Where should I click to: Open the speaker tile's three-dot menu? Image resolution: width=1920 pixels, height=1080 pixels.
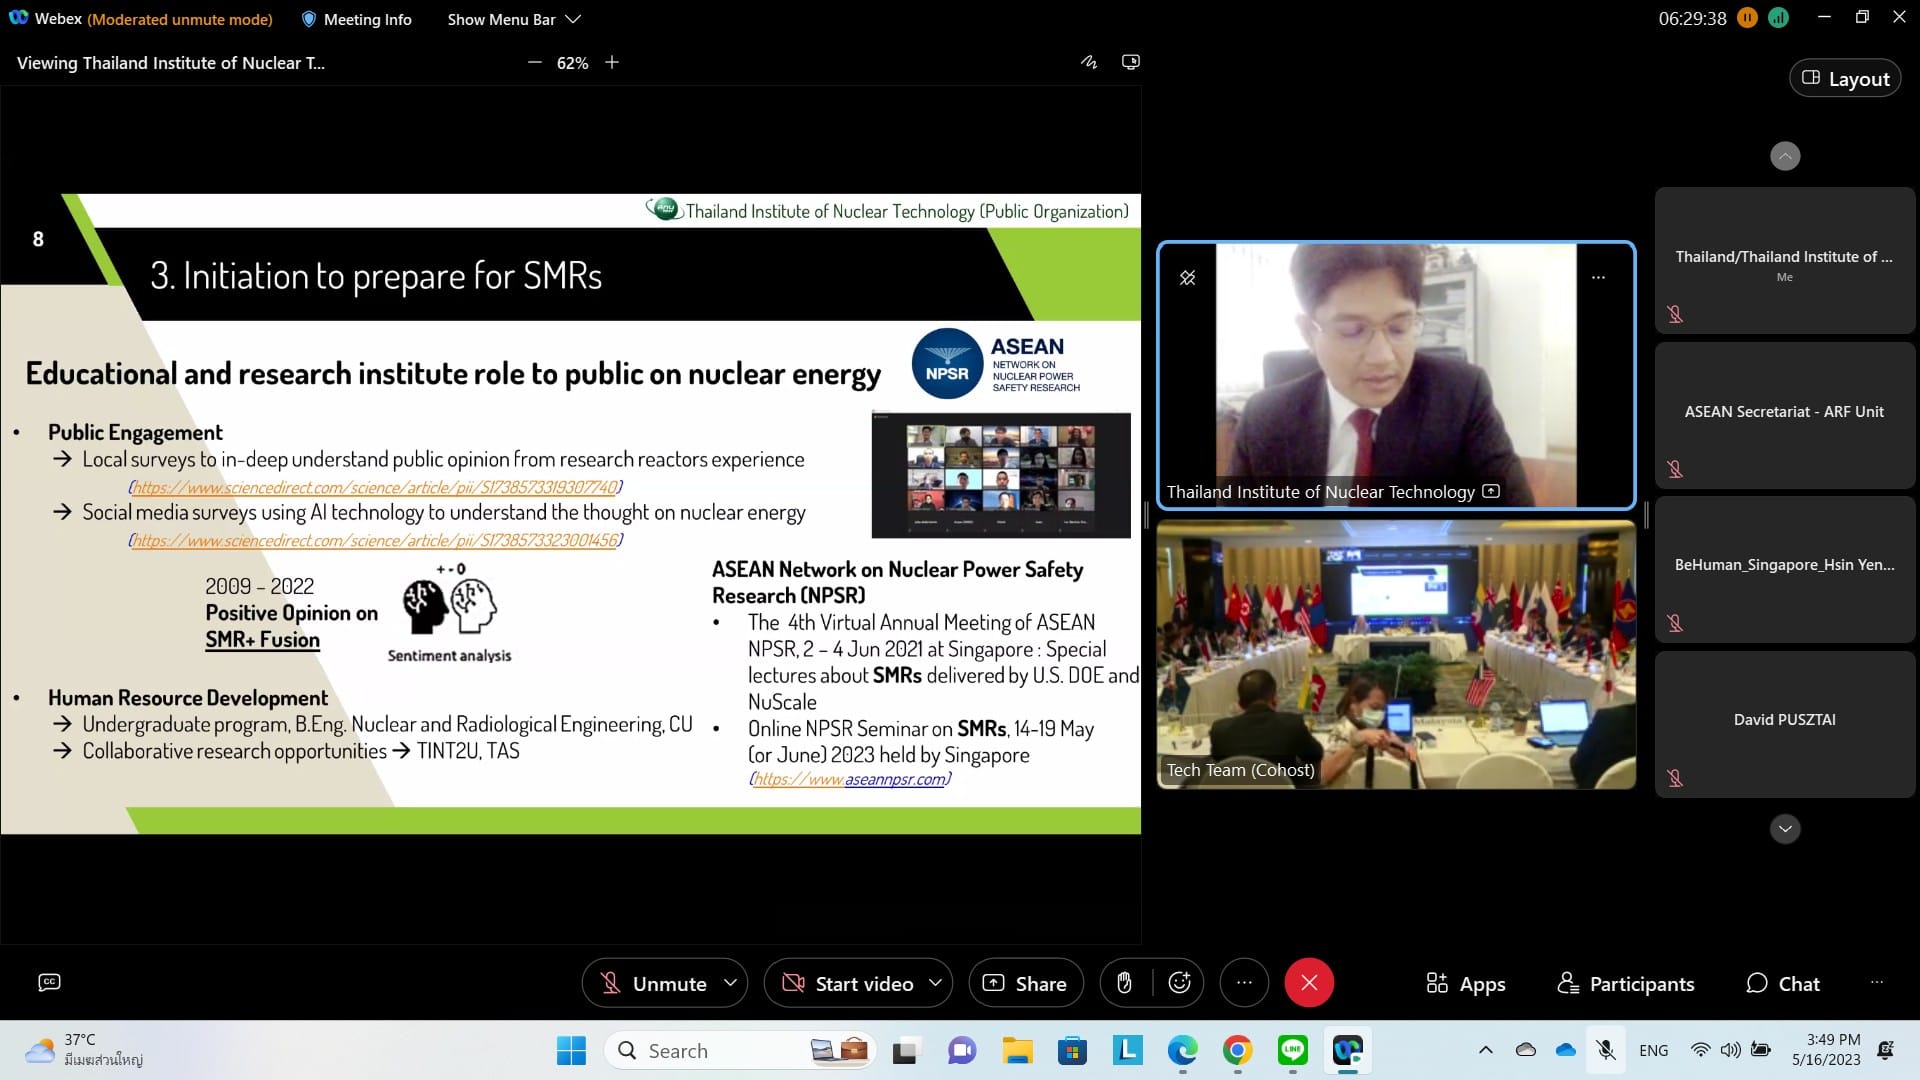coord(1598,278)
